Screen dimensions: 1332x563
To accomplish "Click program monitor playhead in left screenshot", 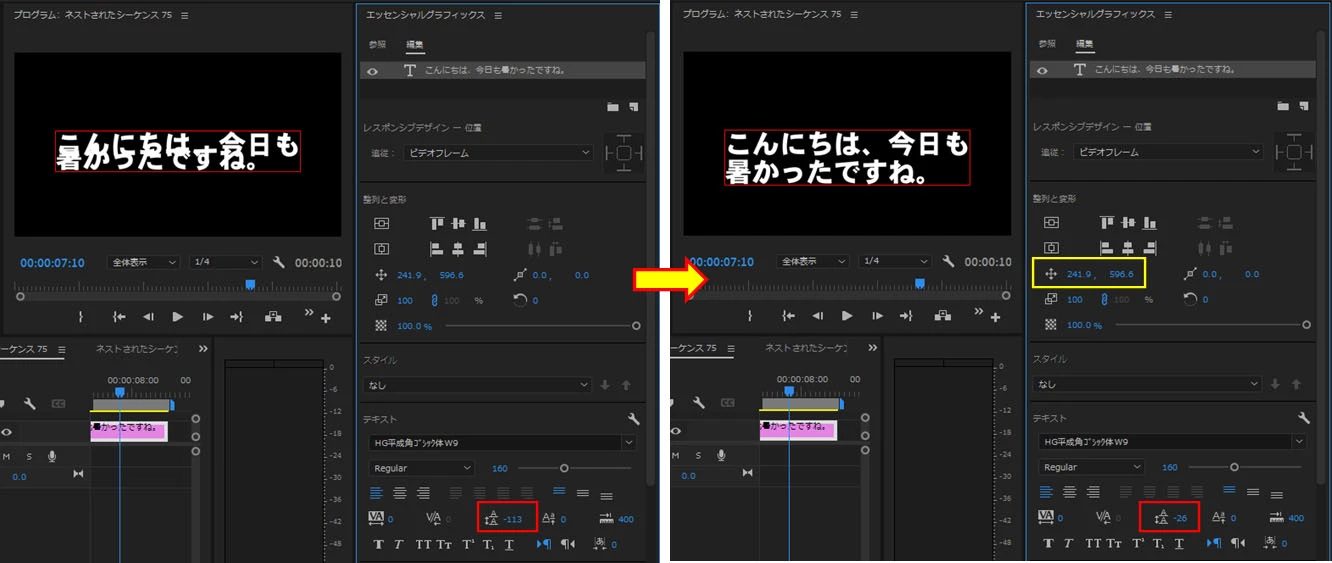I will 250,285.
